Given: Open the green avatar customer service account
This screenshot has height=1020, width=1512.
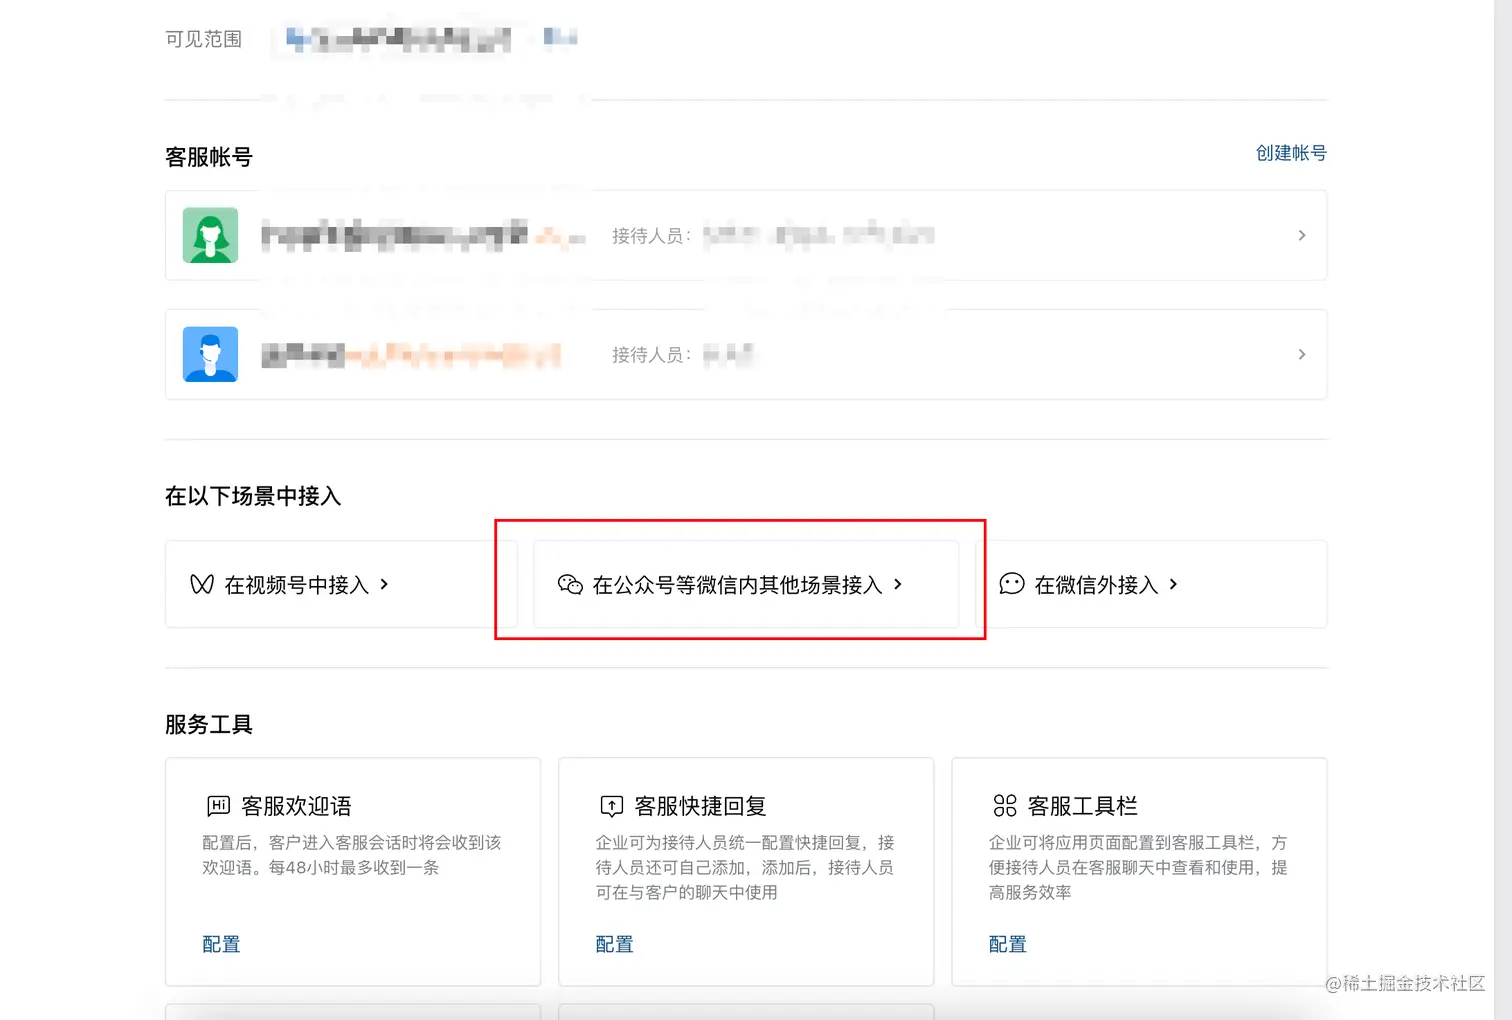Looking at the screenshot, I should [746, 235].
